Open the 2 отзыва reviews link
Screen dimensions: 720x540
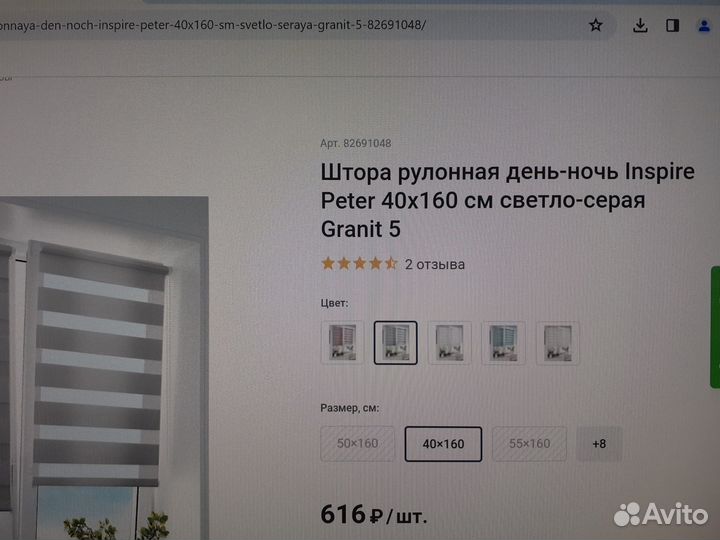(435, 264)
